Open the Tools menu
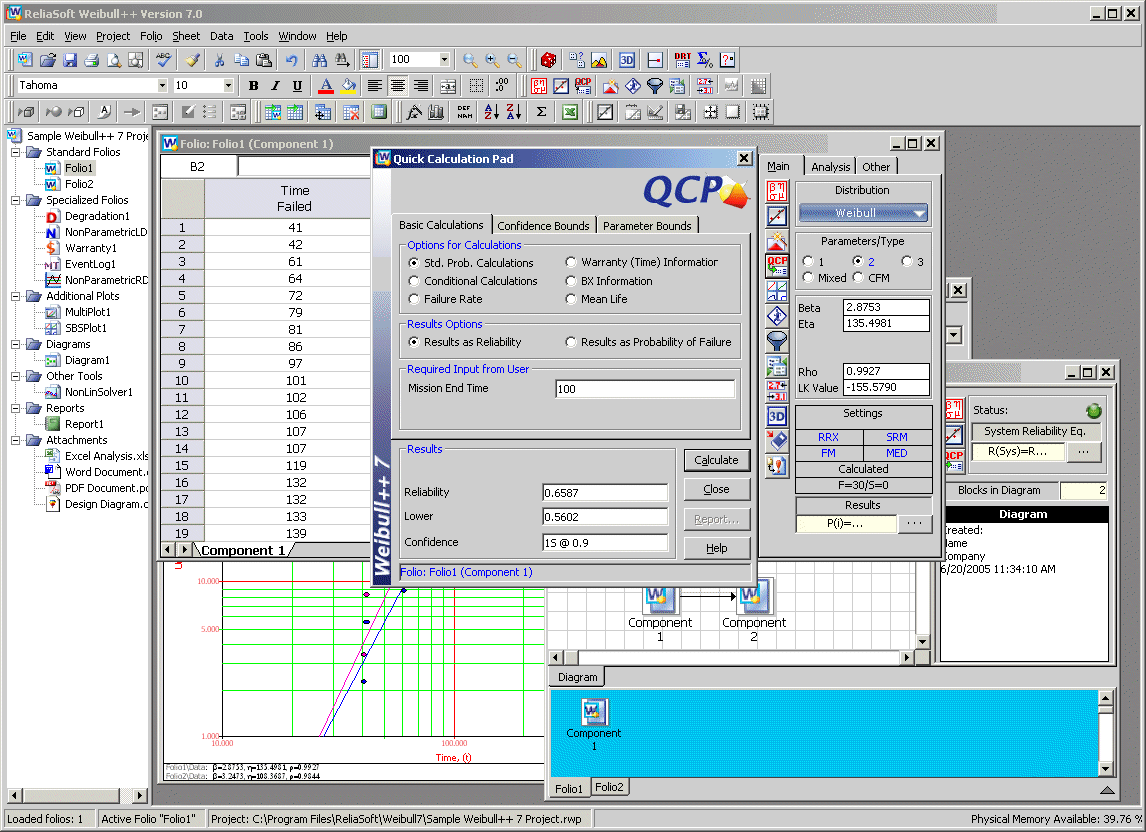 click(256, 36)
